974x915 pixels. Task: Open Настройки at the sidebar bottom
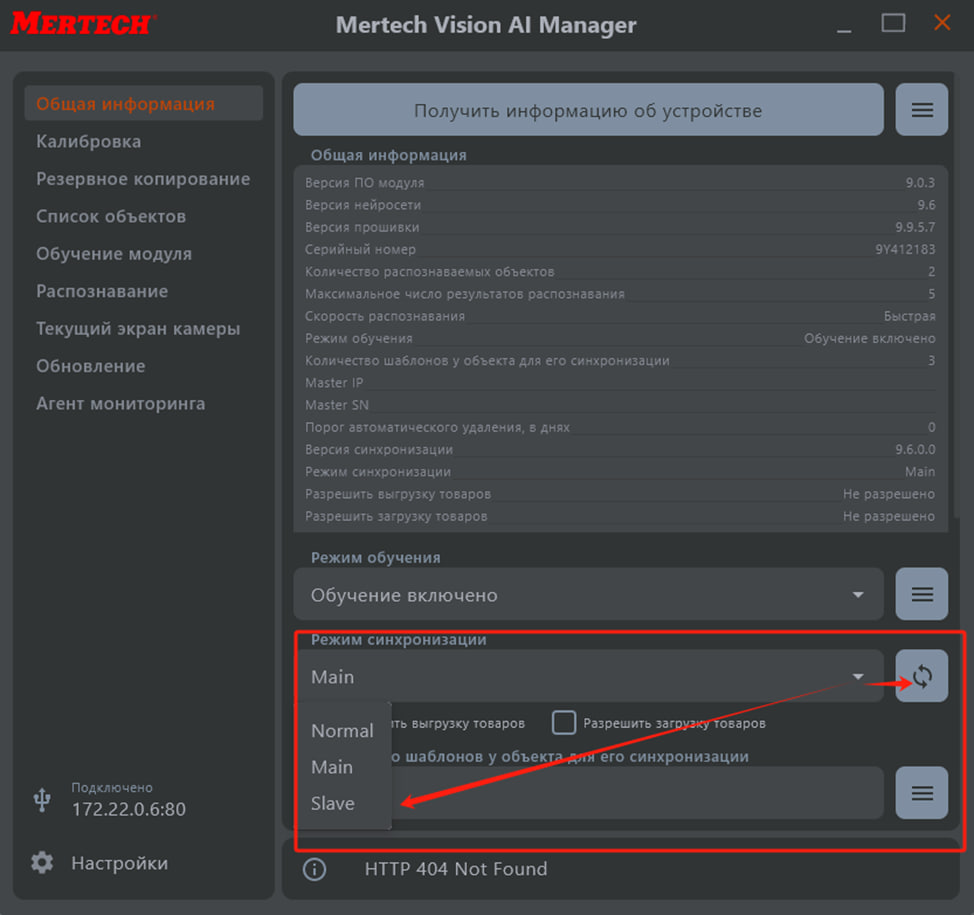[x=119, y=863]
